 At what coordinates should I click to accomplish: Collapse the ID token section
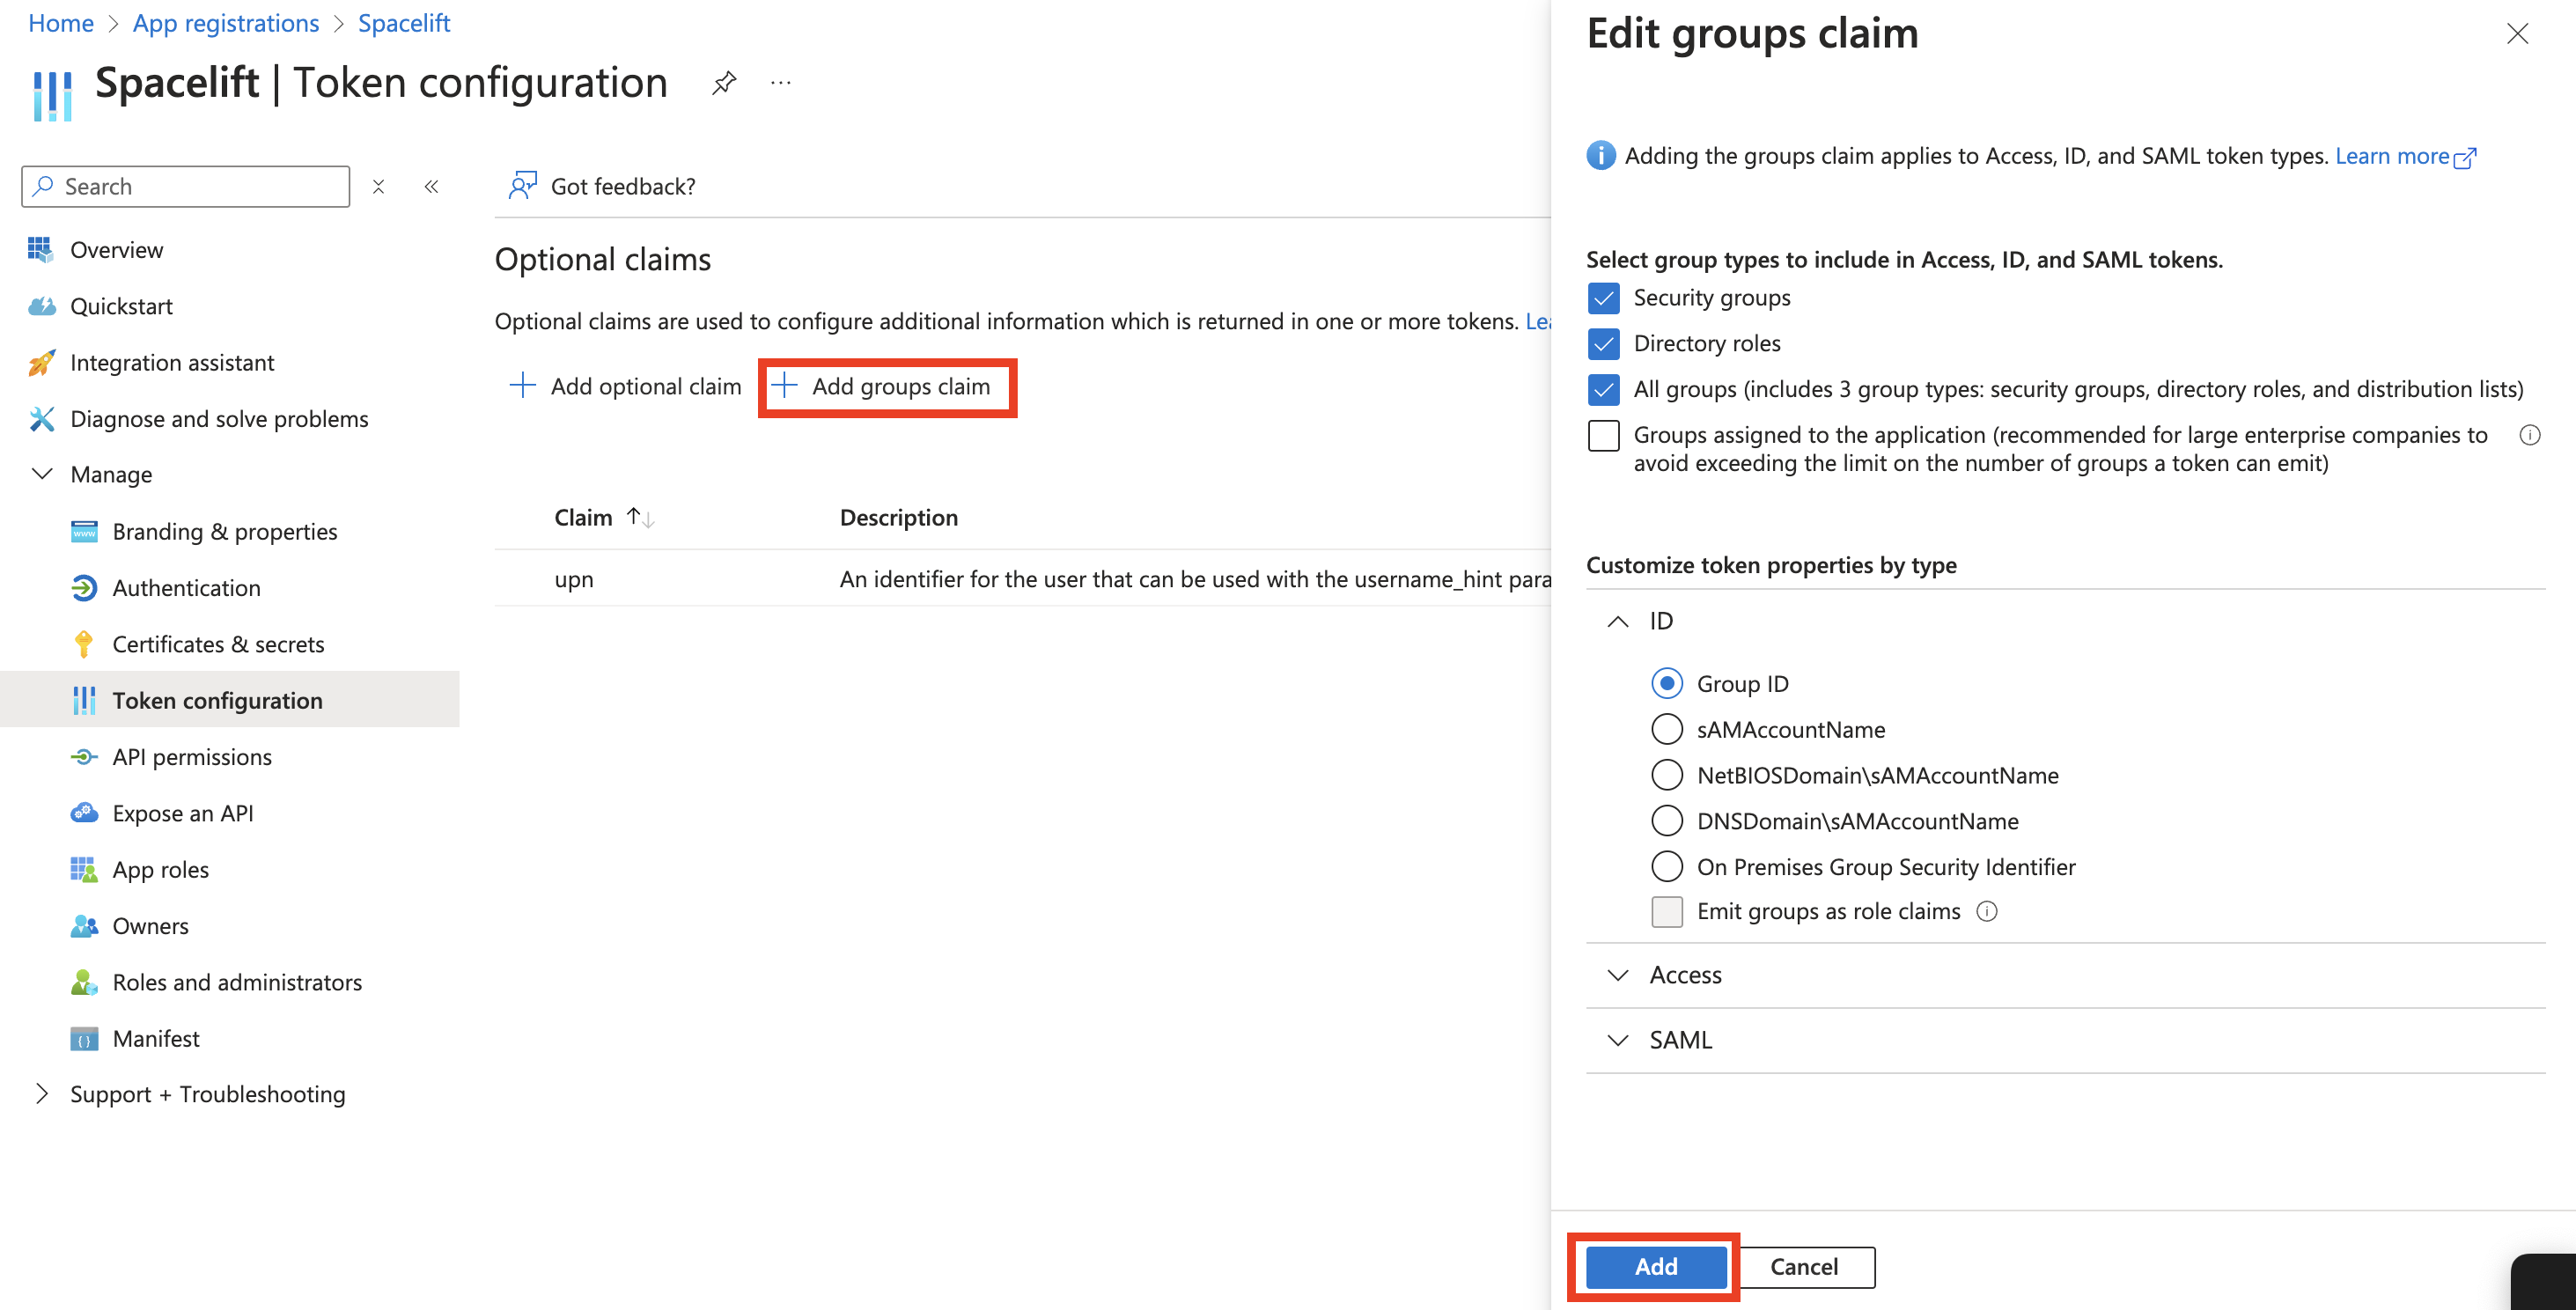click(1617, 621)
